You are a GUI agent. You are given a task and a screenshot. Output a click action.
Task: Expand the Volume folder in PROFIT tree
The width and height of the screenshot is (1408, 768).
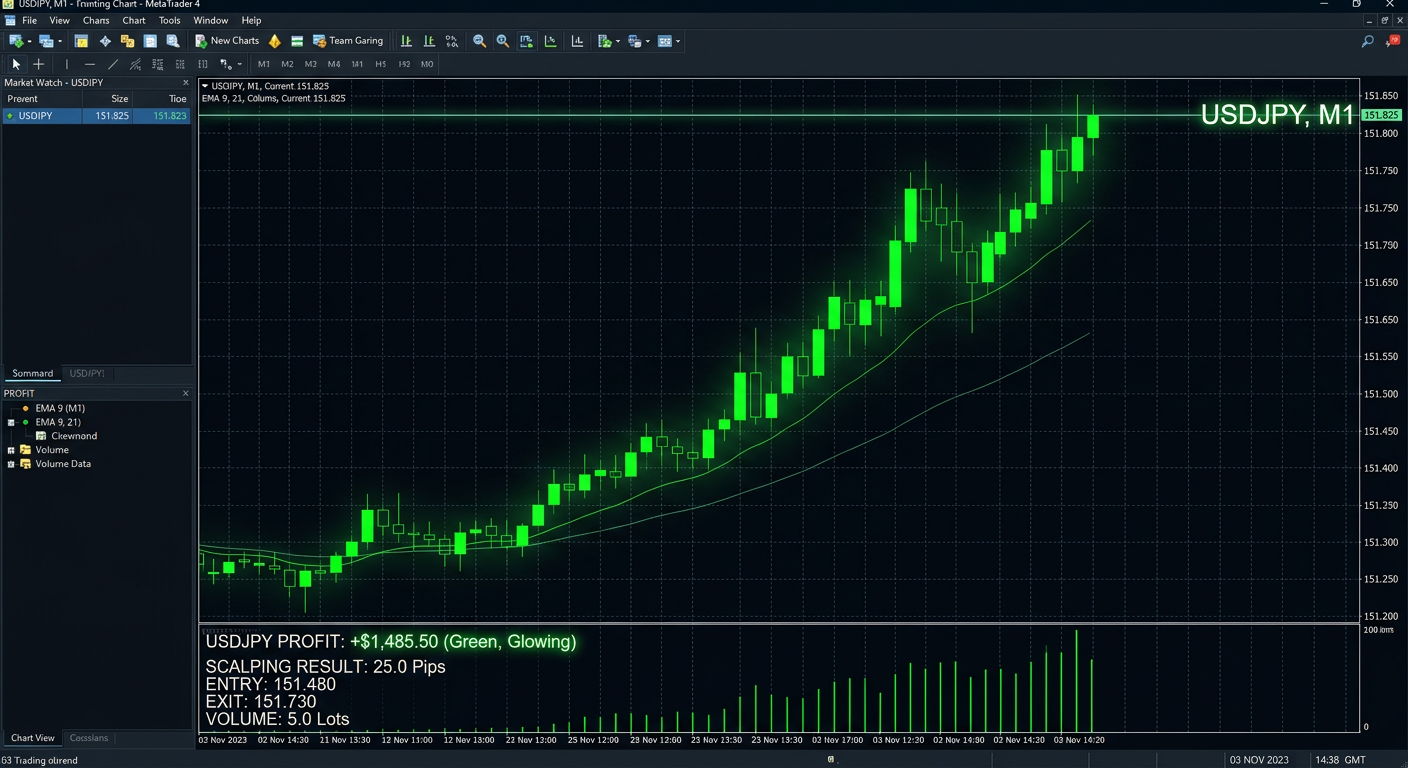[11, 450]
